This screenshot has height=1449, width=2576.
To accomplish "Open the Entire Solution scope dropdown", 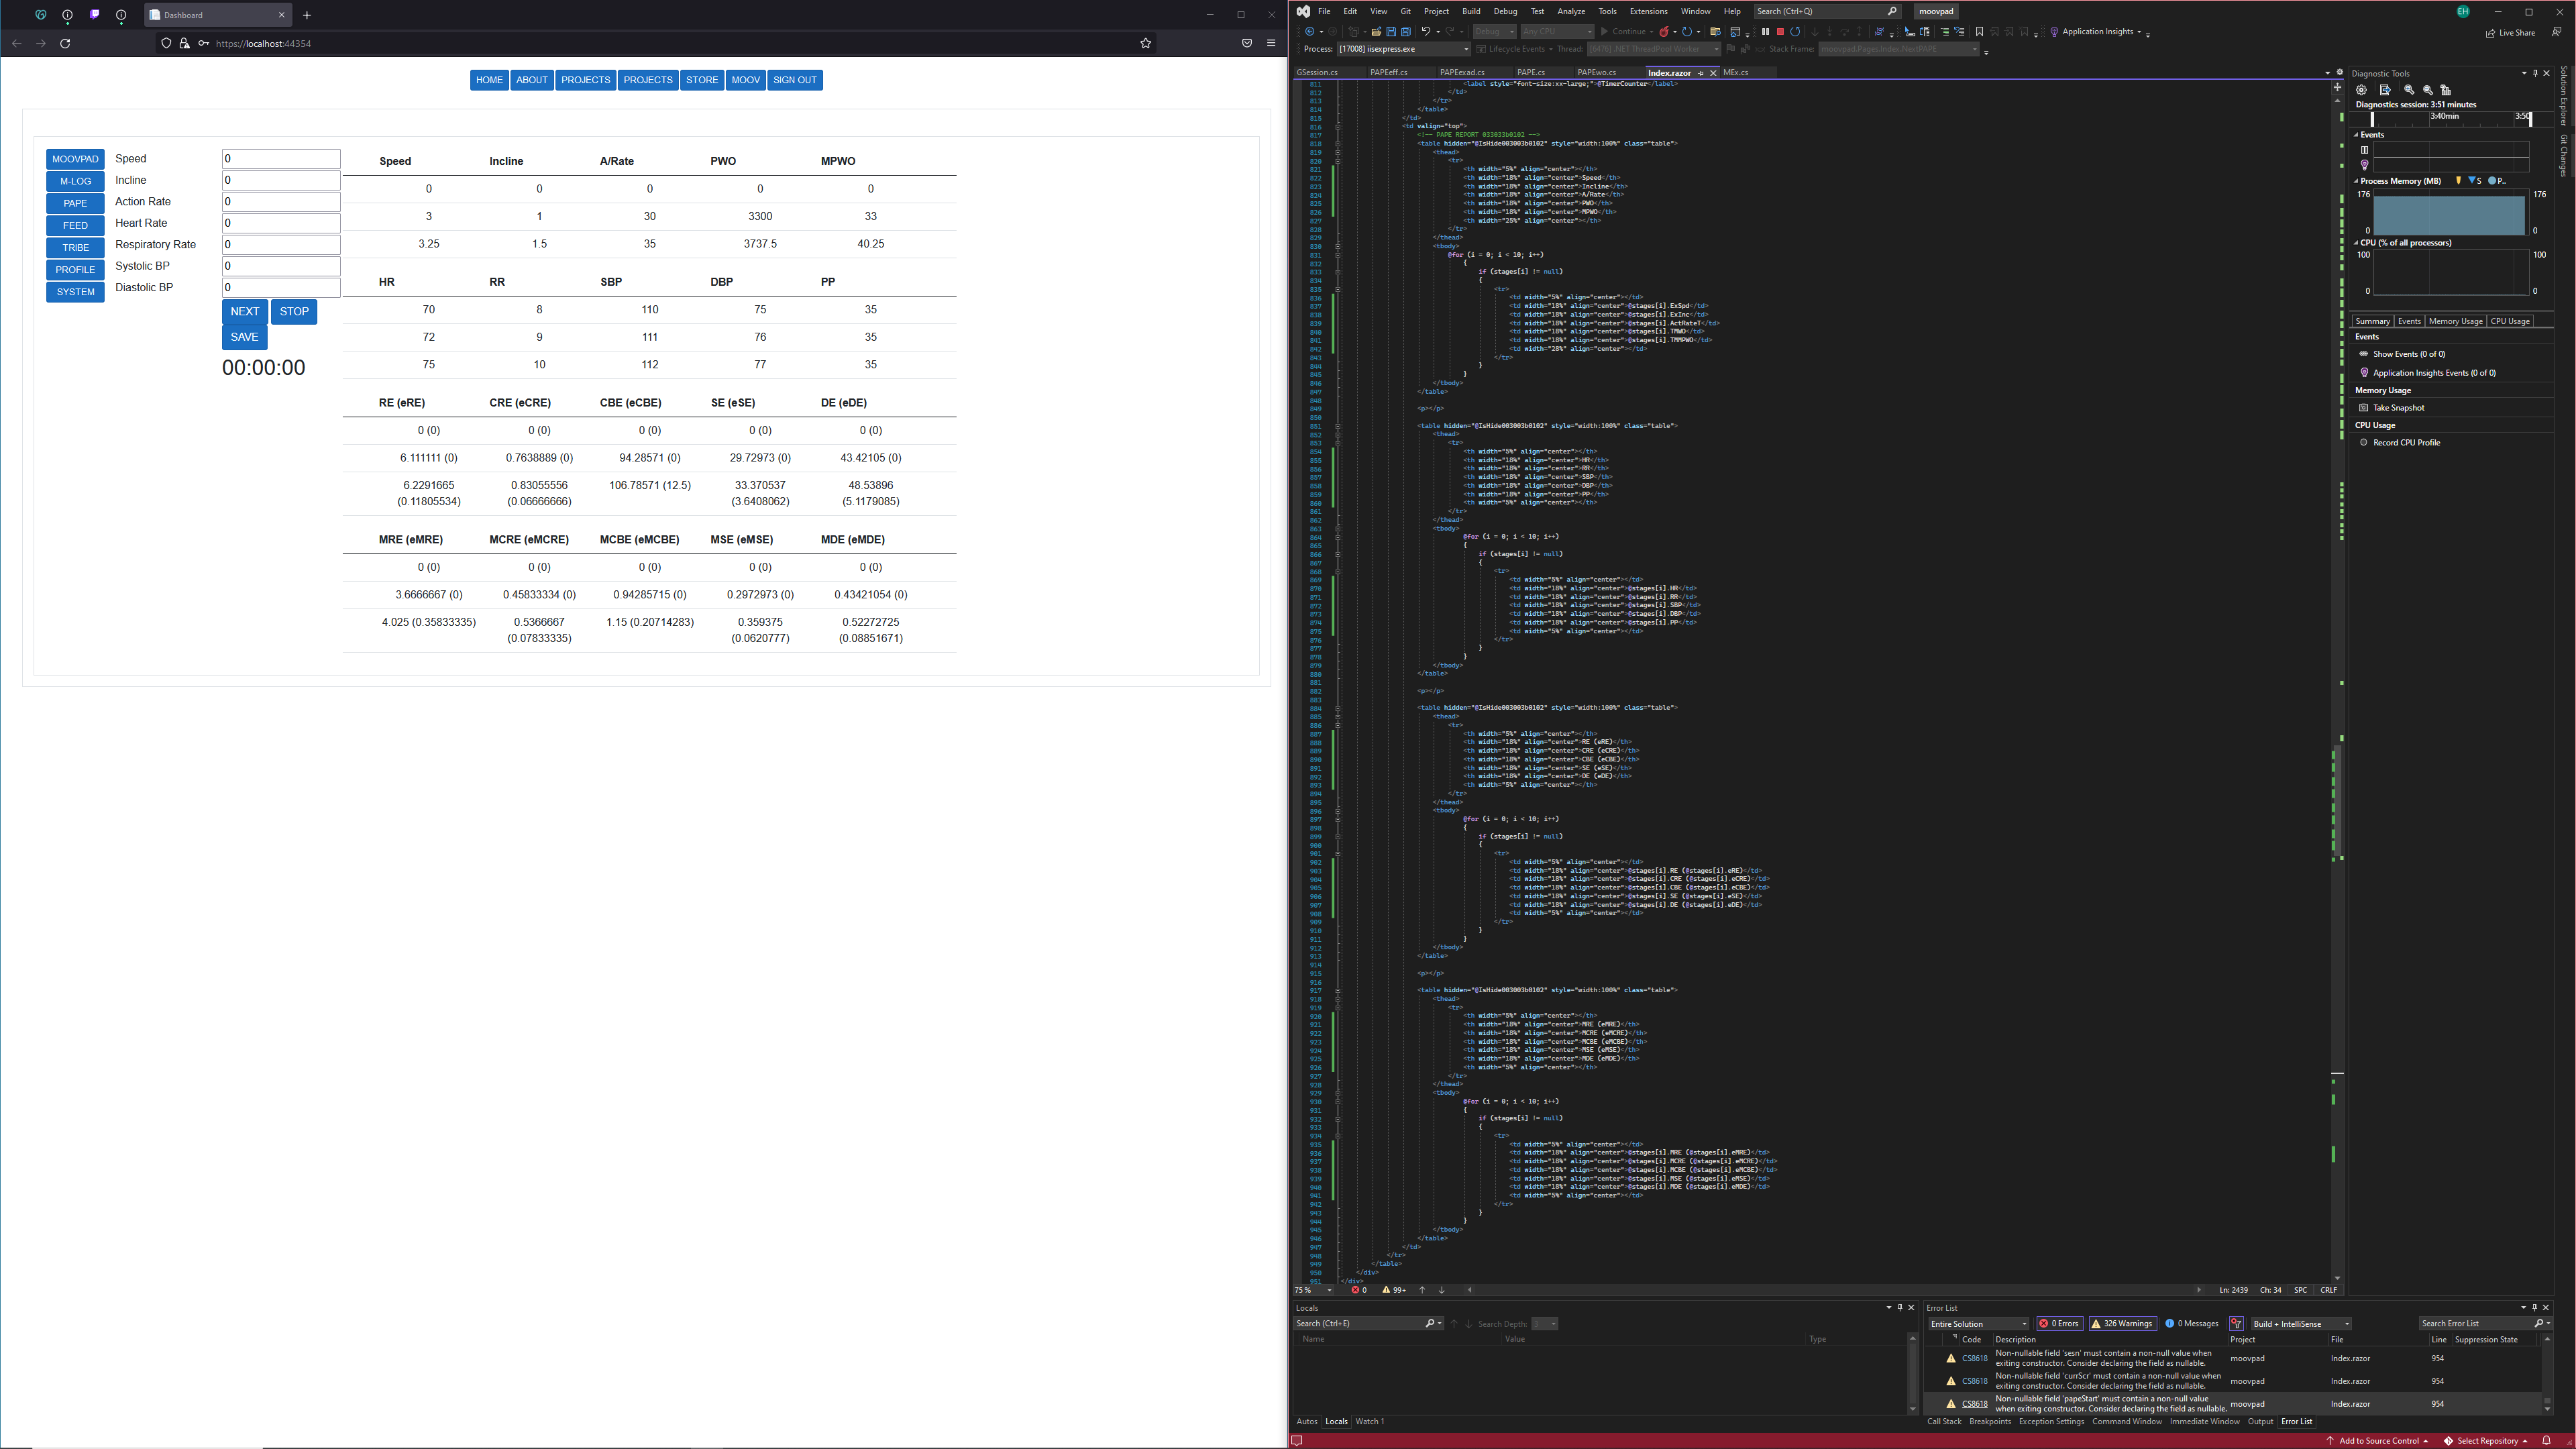I will (x=1978, y=1324).
